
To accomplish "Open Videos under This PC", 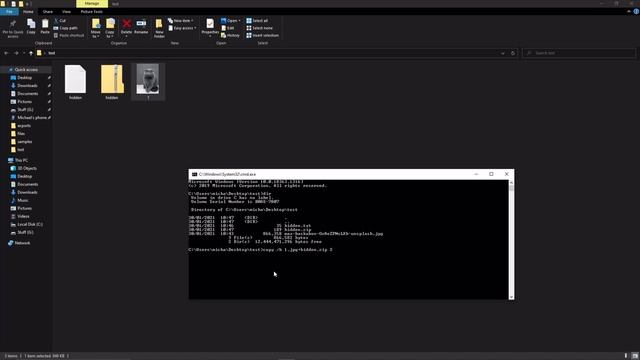I will 23,216.
